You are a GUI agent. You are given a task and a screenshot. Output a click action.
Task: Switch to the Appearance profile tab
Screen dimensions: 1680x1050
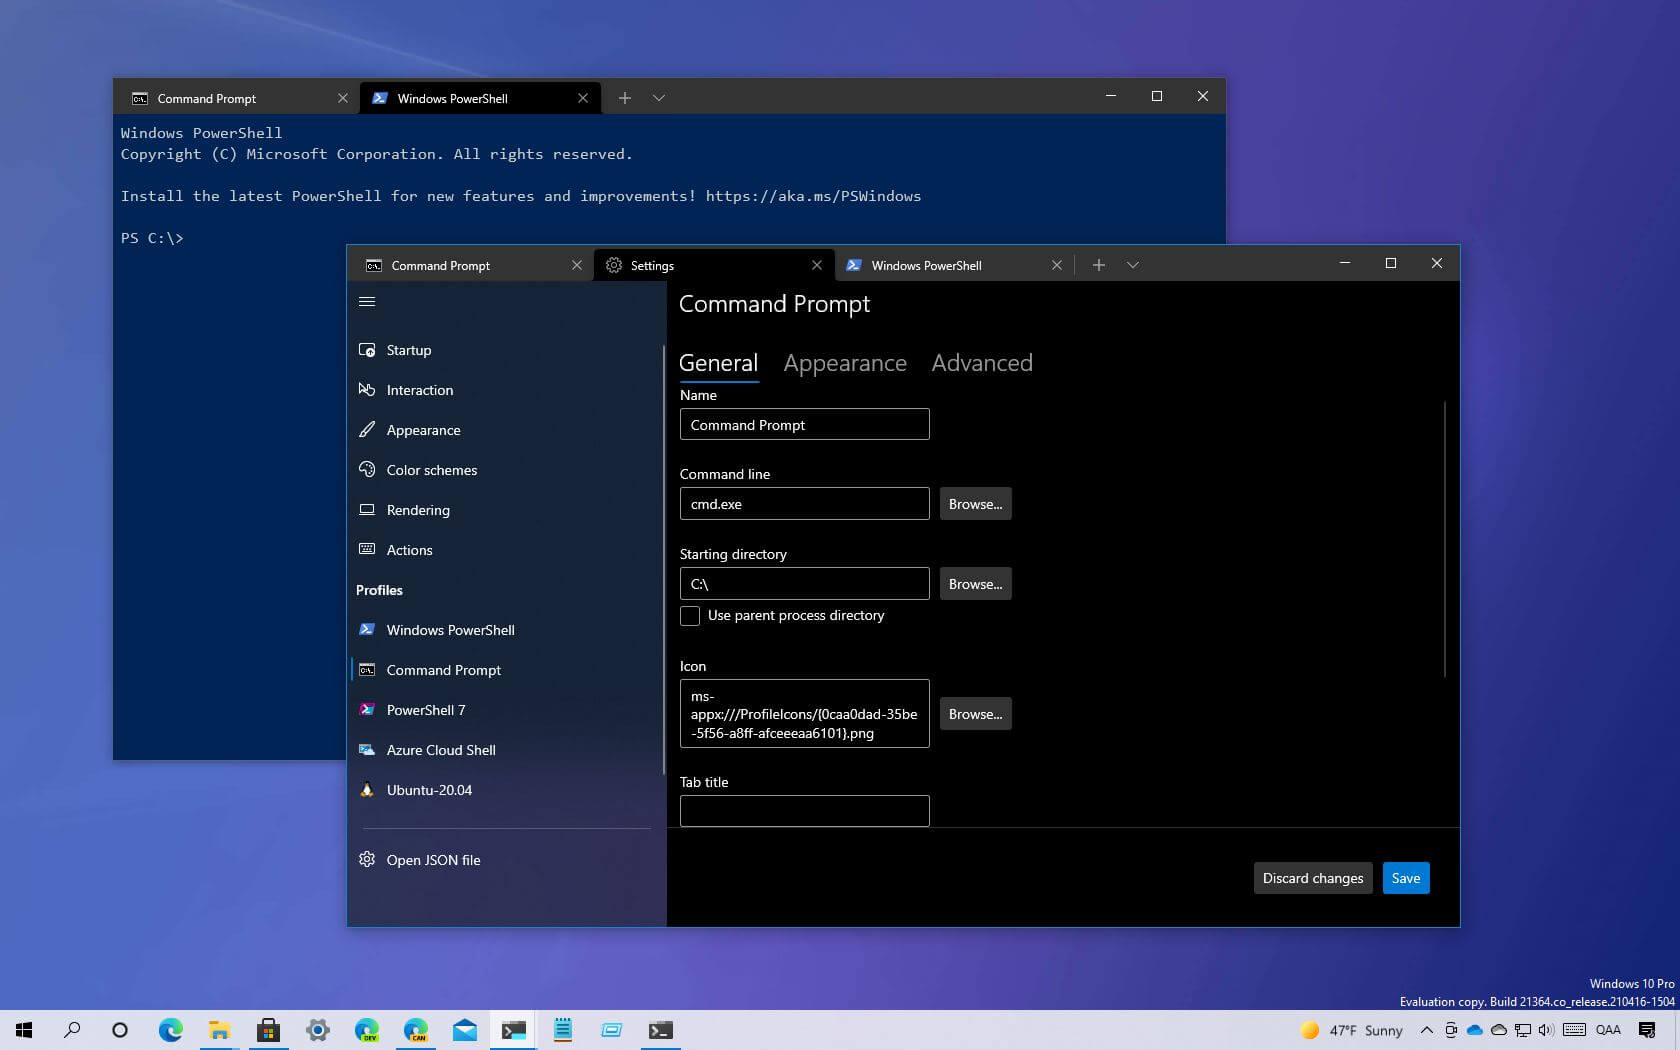tap(845, 363)
